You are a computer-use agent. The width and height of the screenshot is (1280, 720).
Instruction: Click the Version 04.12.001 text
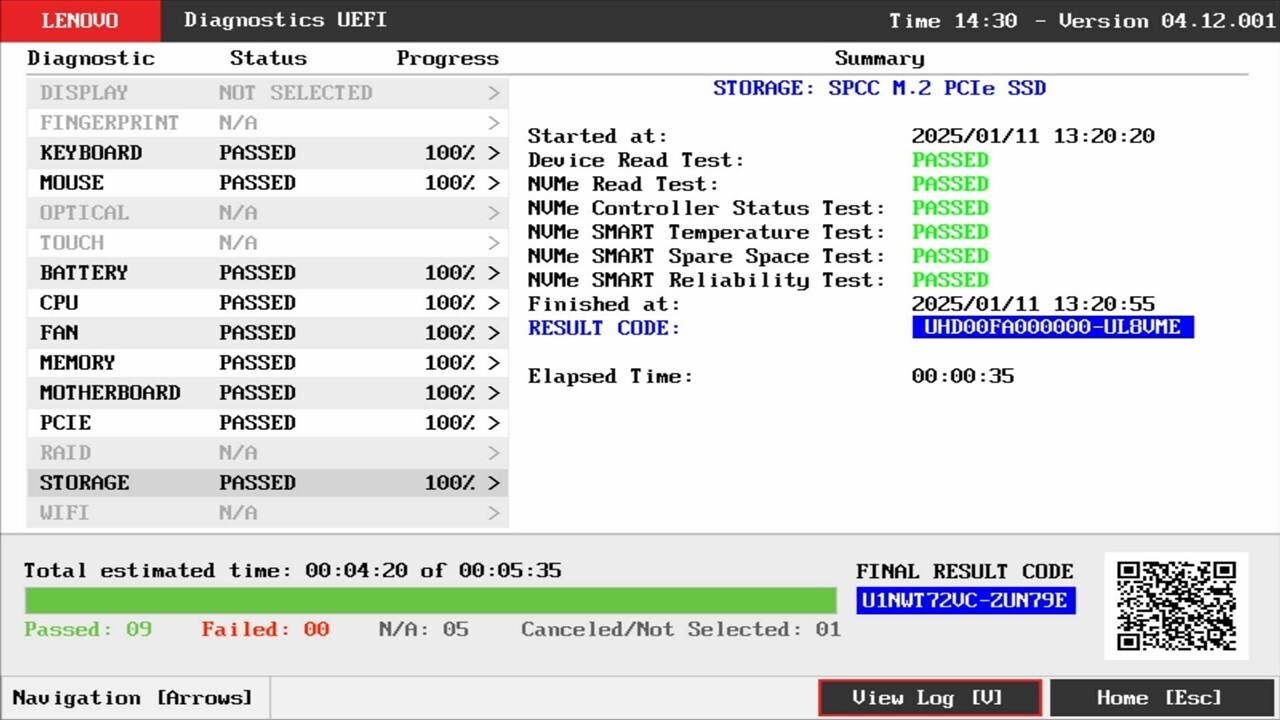point(1167,21)
